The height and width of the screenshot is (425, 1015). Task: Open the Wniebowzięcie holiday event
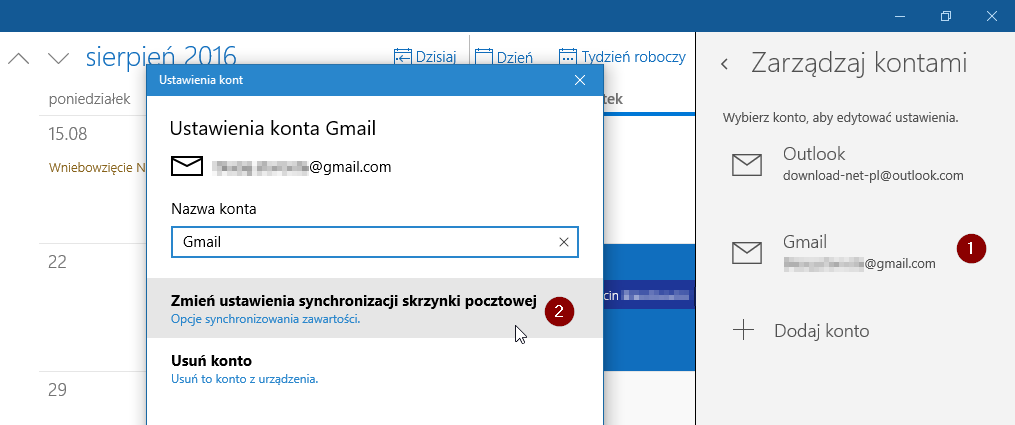pos(96,168)
